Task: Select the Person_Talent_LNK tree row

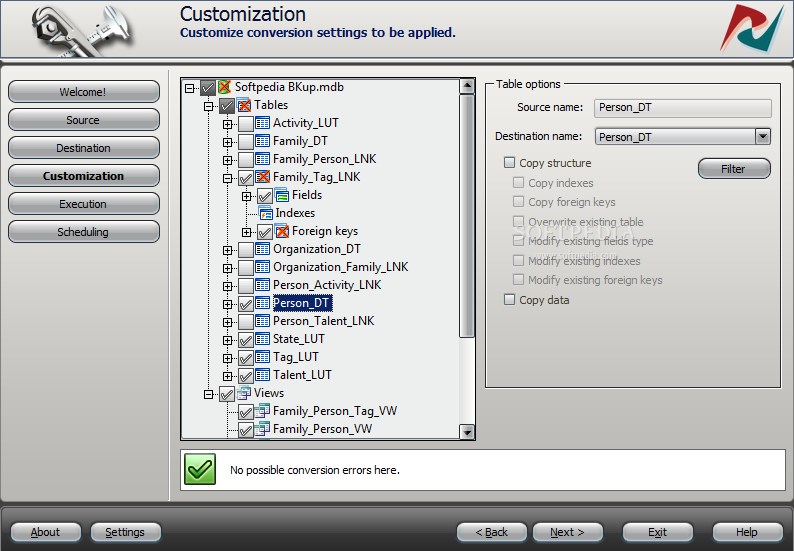Action: [x=324, y=321]
